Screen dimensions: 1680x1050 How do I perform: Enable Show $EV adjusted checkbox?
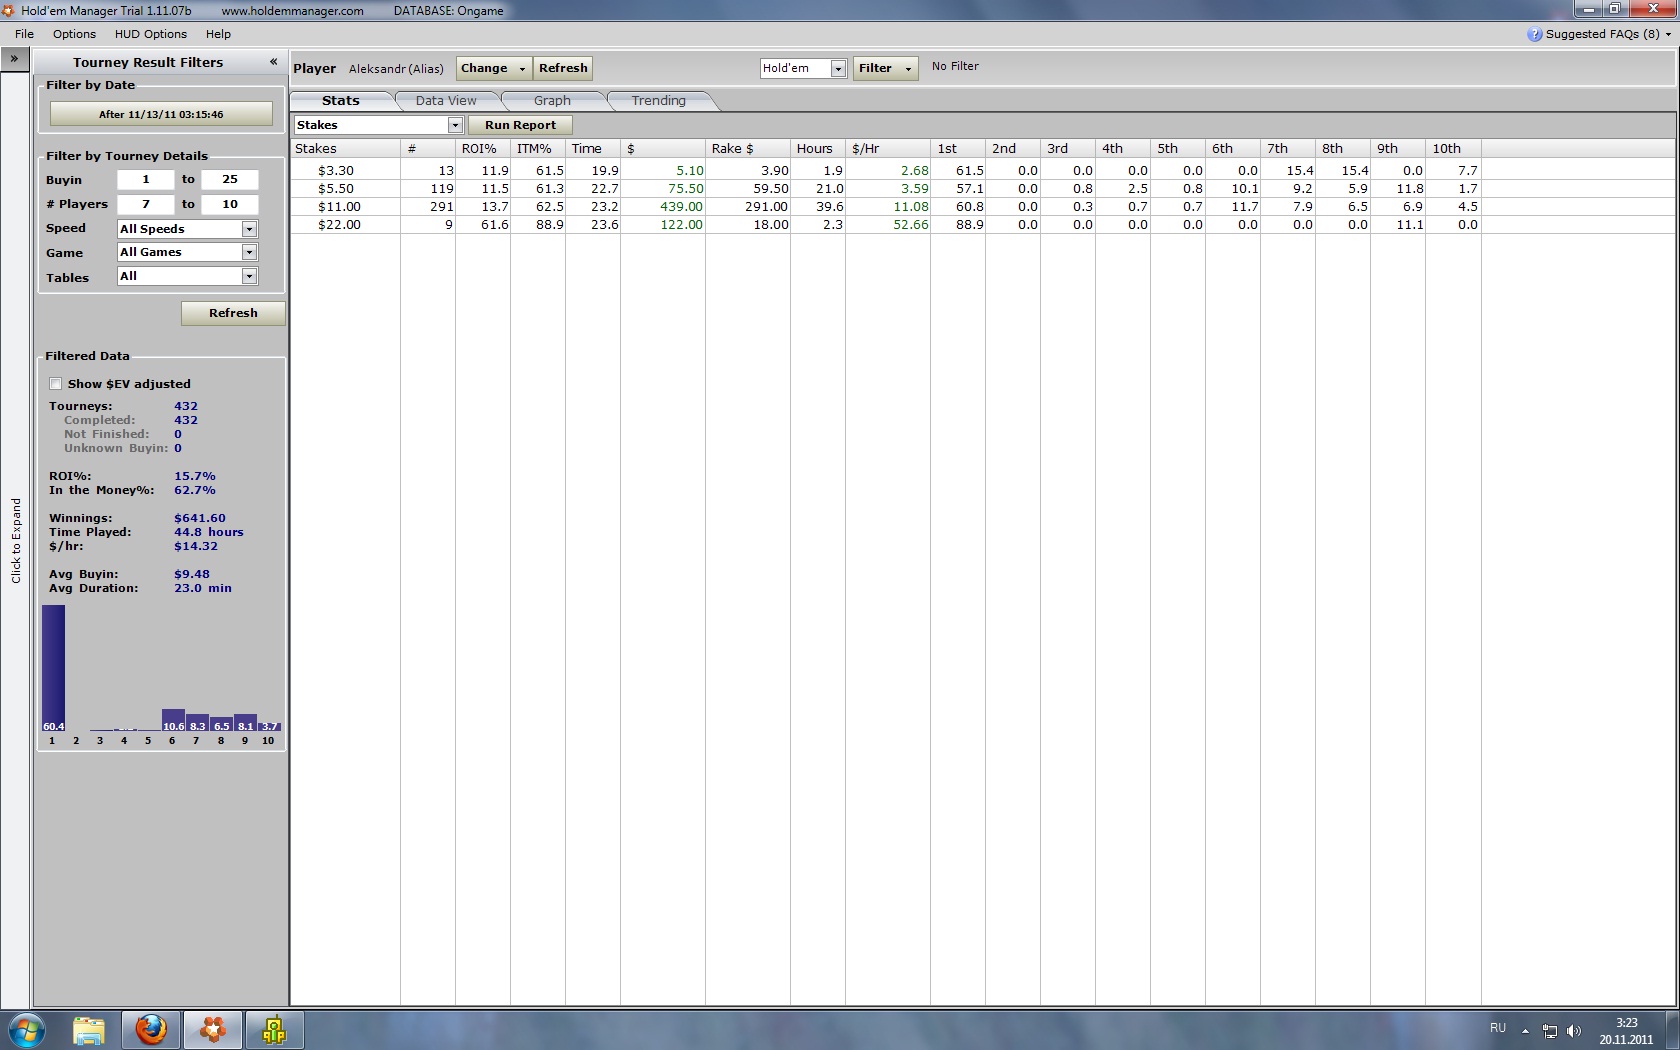point(56,384)
